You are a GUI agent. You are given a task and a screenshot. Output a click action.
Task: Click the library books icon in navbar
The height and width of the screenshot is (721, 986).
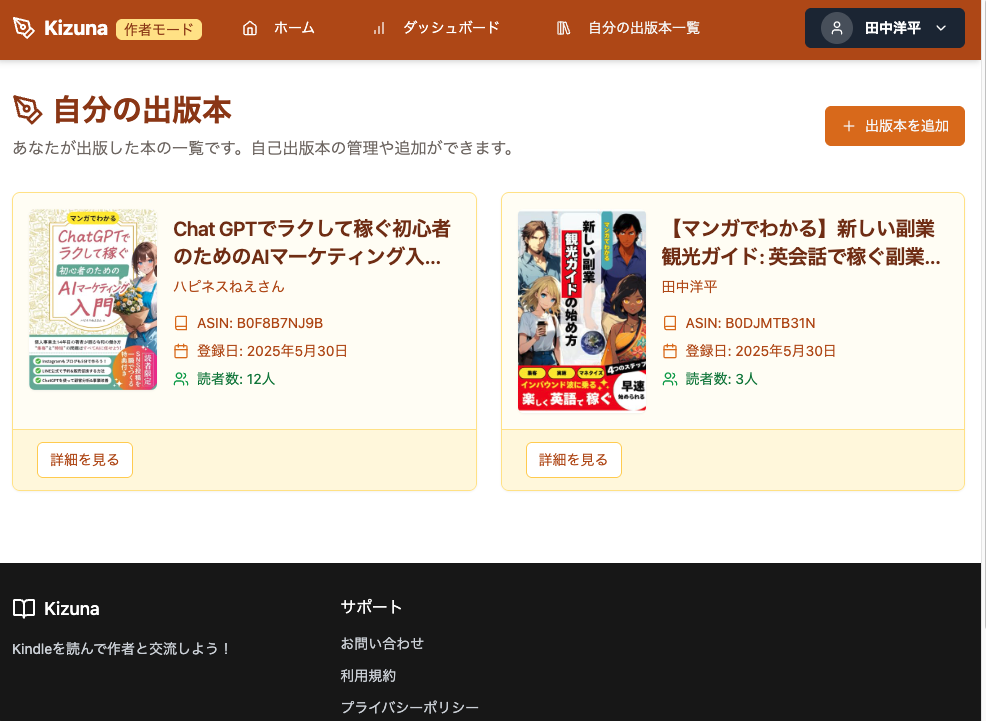tap(564, 28)
